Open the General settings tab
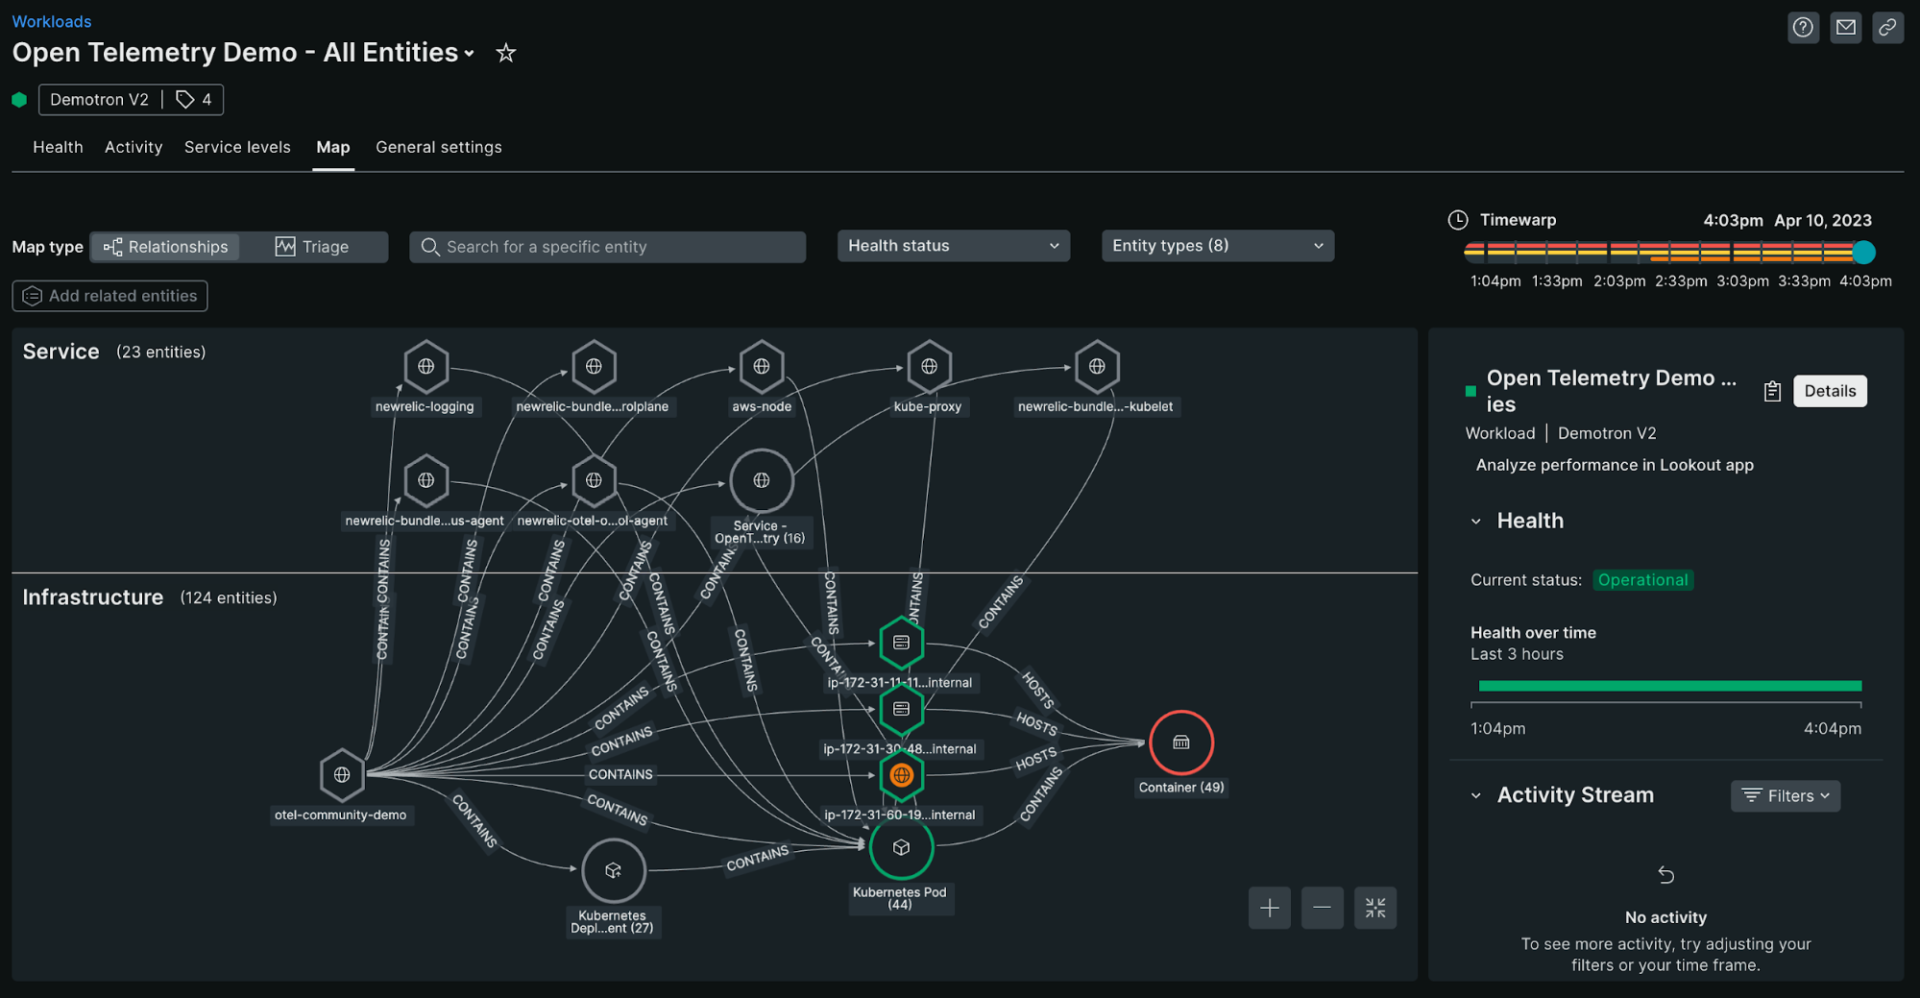 [439, 147]
